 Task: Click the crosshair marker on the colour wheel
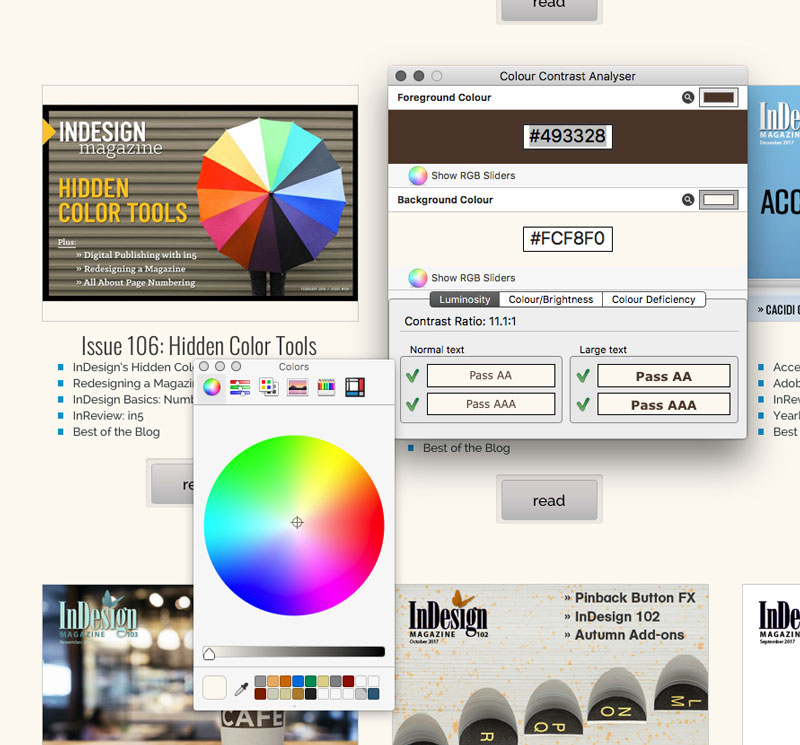[297, 523]
